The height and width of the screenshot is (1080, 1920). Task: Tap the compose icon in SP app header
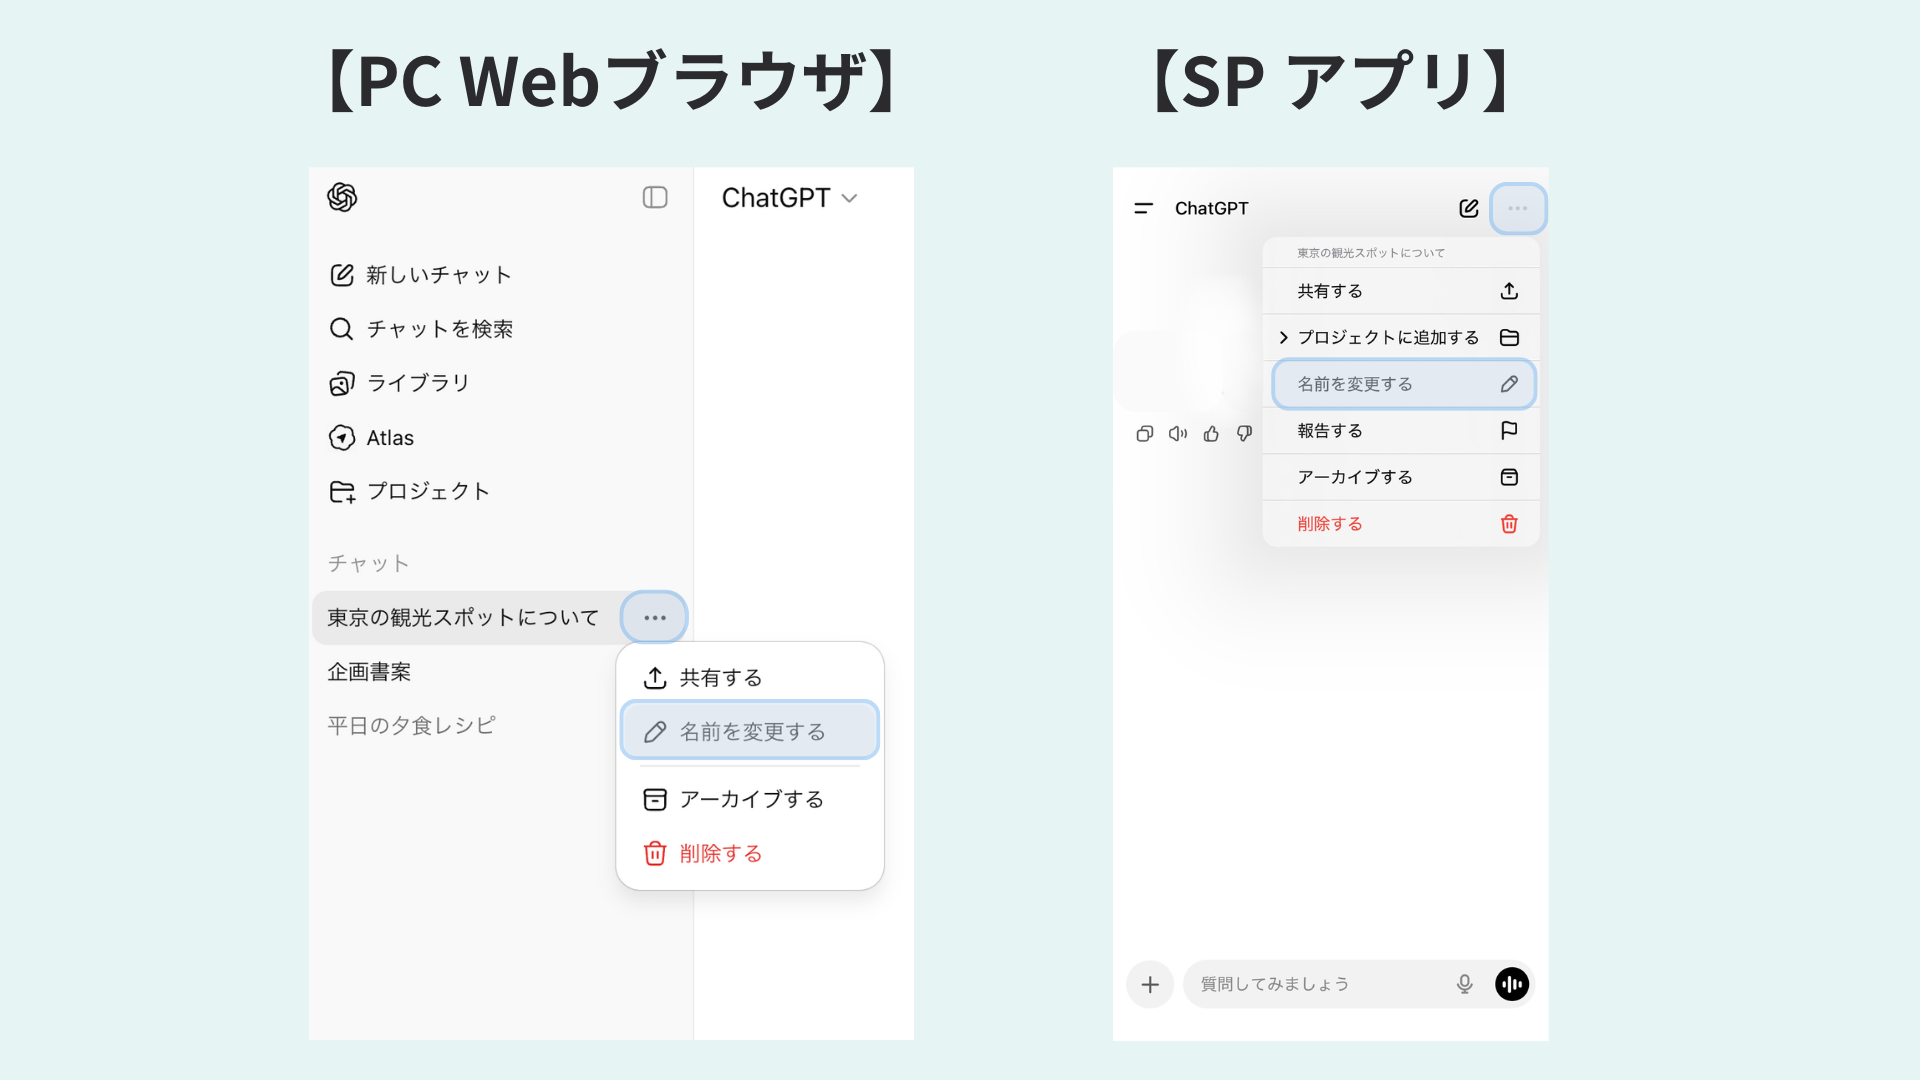pos(1469,208)
